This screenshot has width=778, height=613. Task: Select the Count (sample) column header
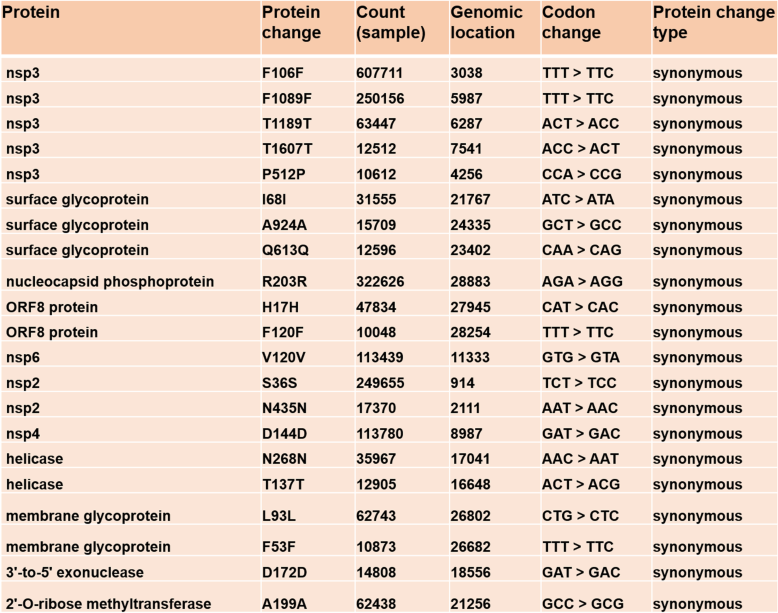(x=390, y=23)
